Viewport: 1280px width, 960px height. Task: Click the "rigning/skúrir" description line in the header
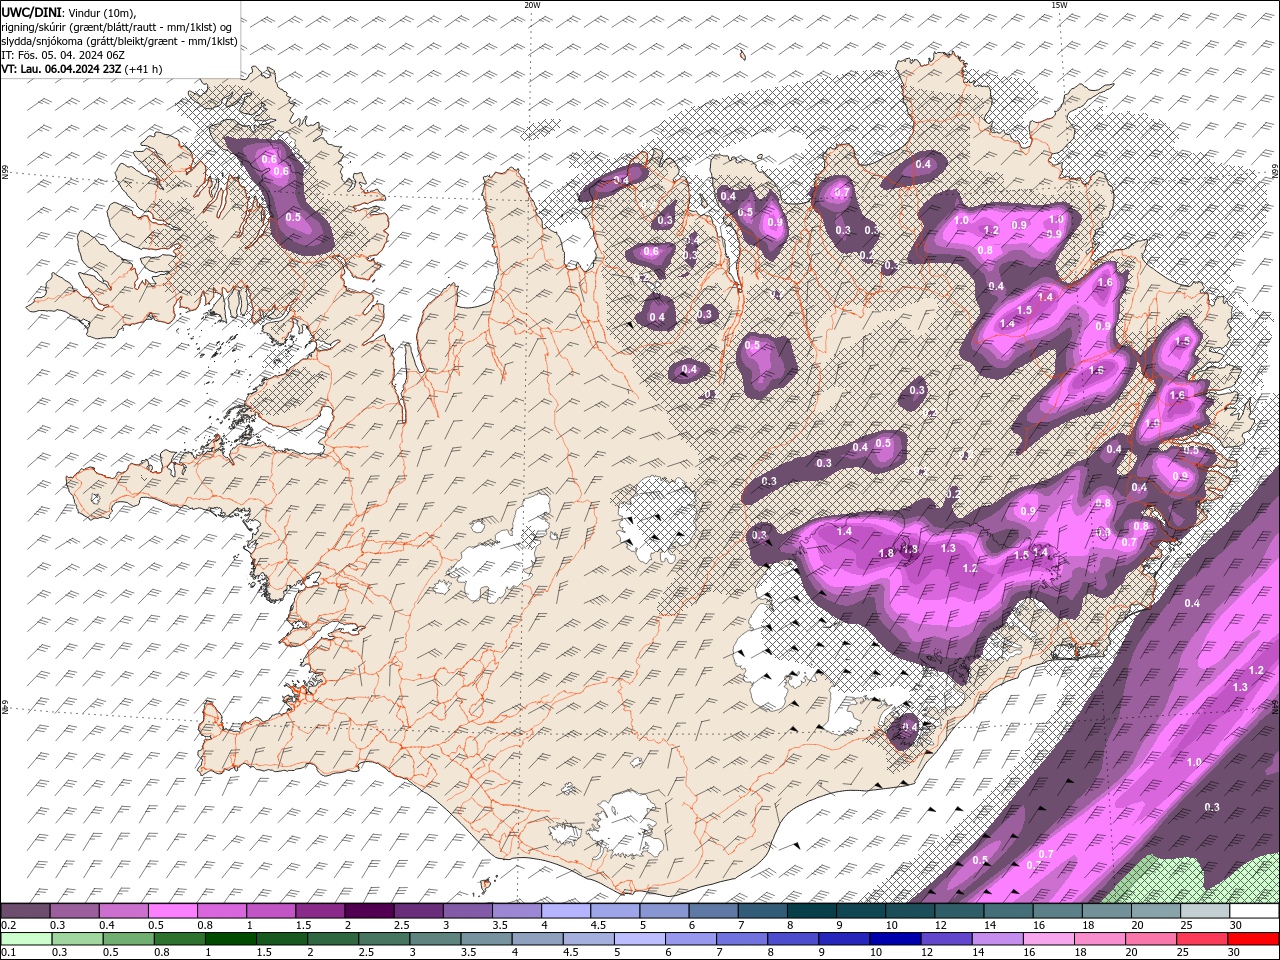click(x=118, y=27)
